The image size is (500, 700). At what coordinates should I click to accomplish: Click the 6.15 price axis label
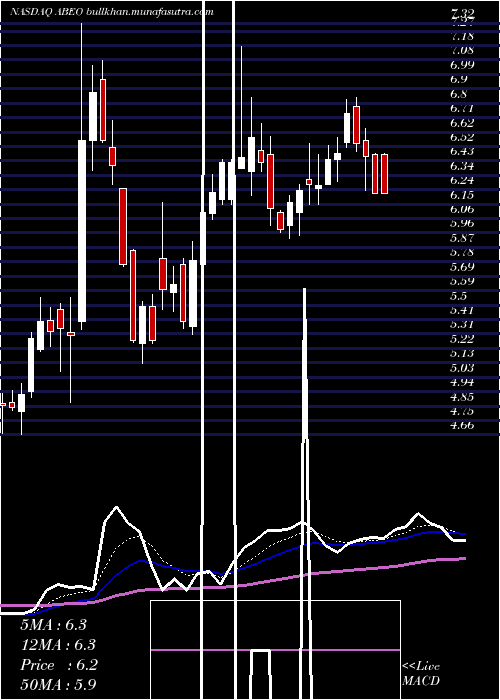coord(462,195)
